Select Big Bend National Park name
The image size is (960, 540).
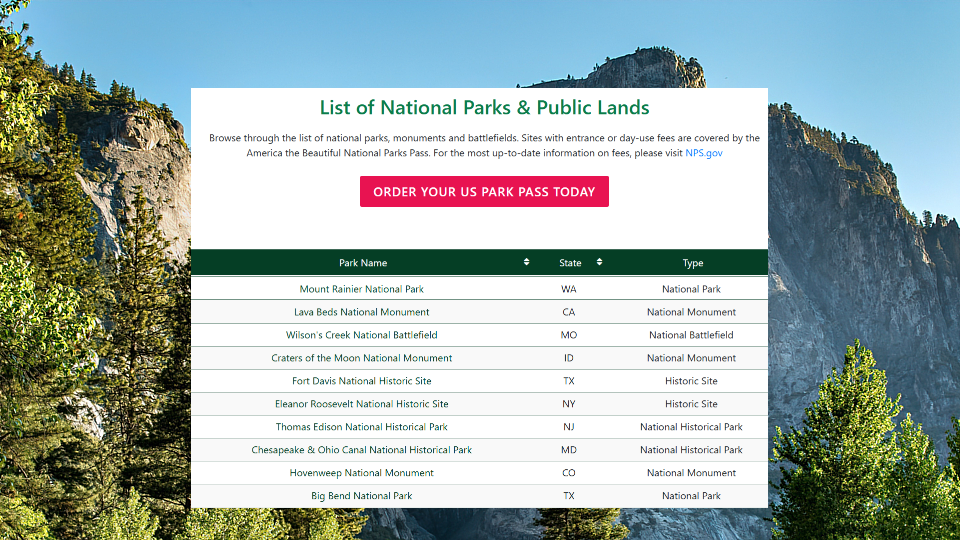[362, 496]
